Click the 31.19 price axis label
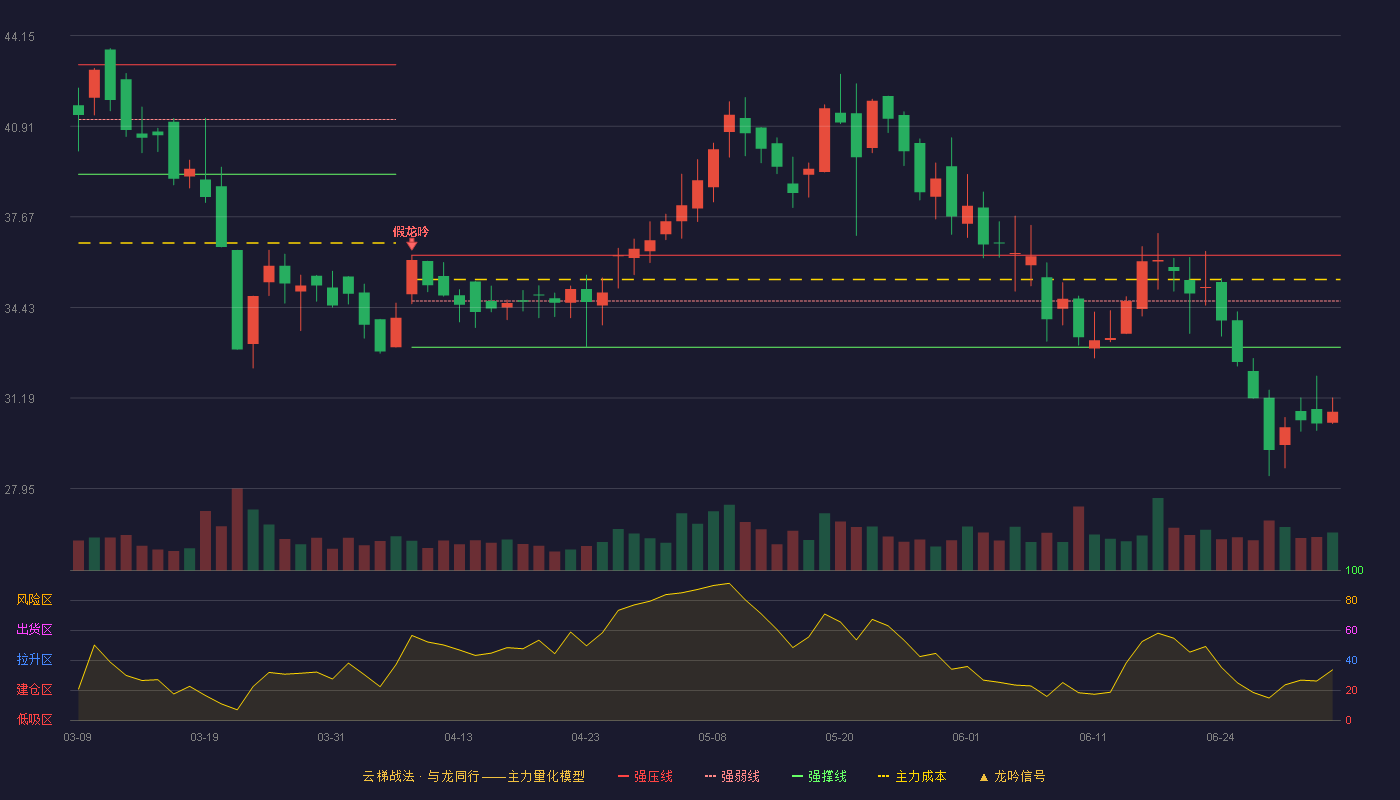The width and height of the screenshot is (1400, 800). (x=19, y=399)
